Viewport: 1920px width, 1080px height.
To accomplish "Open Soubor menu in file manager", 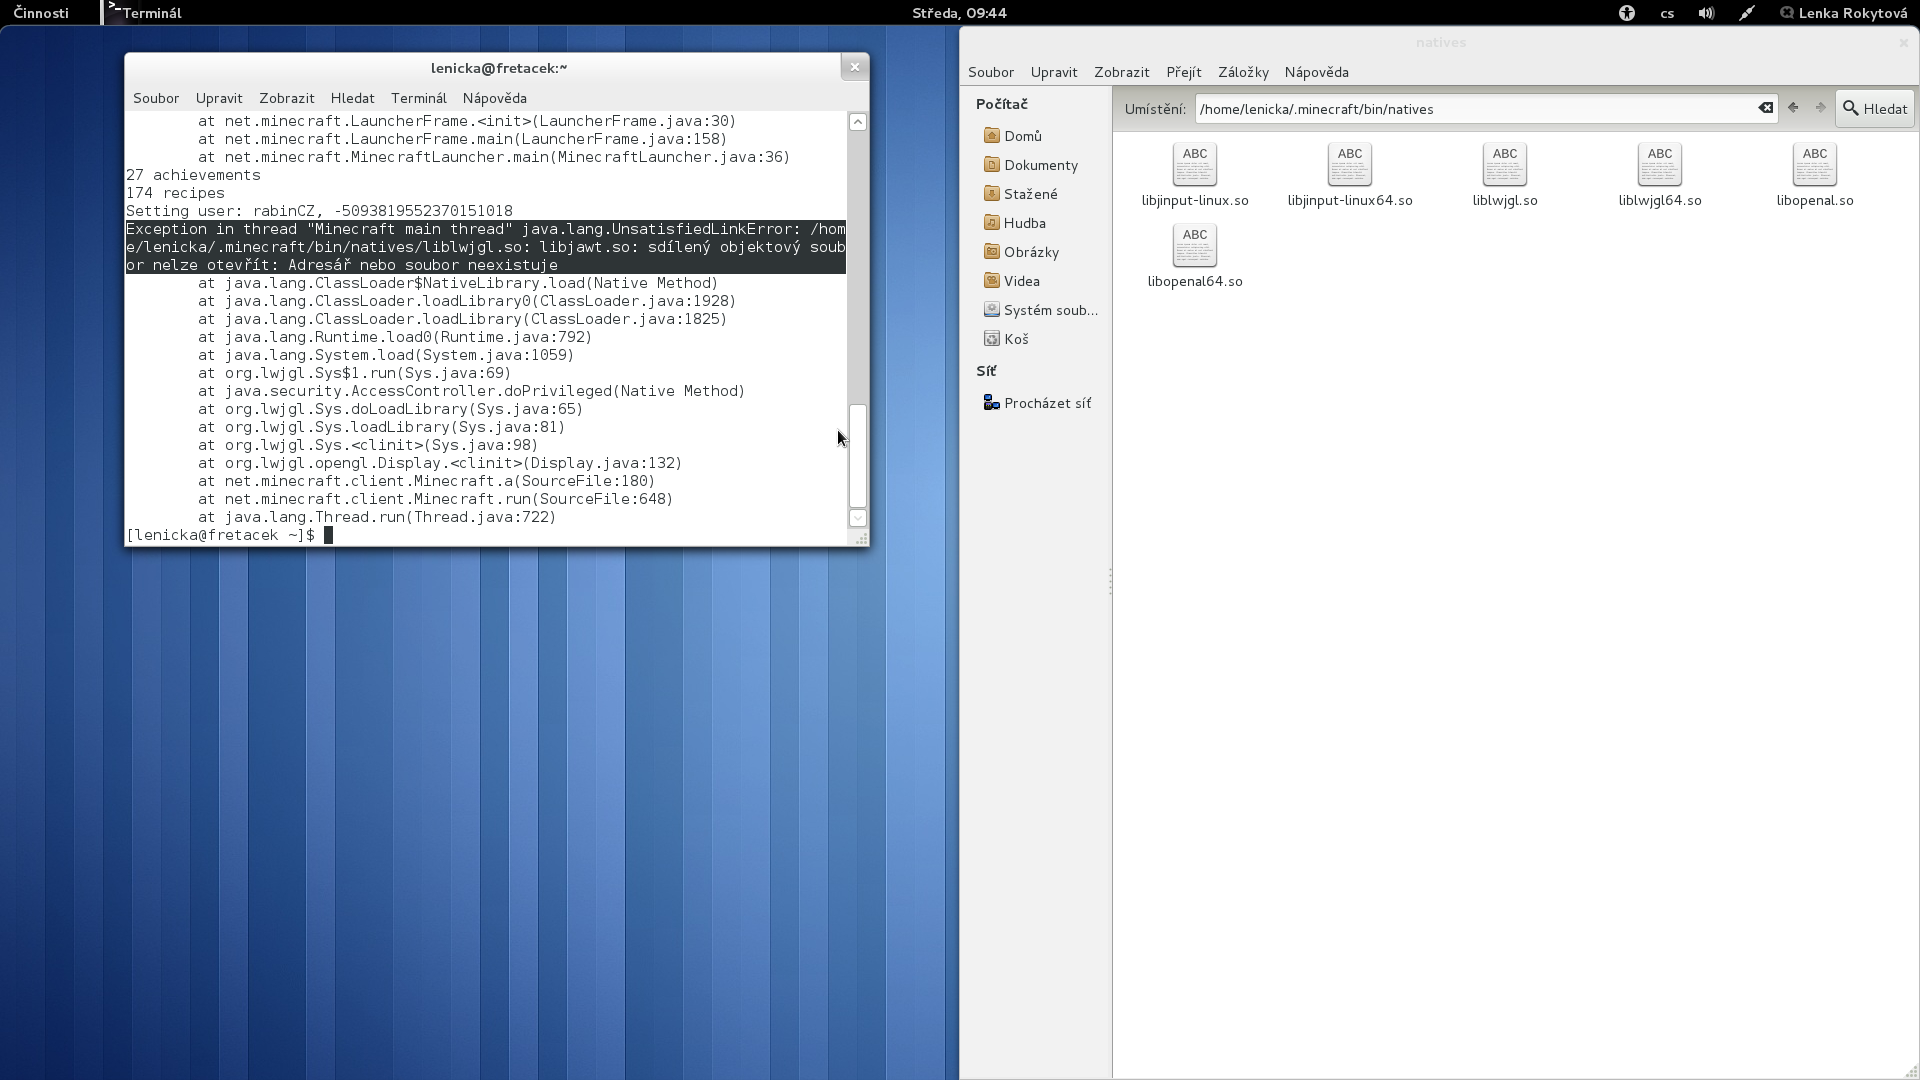I will point(991,72).
